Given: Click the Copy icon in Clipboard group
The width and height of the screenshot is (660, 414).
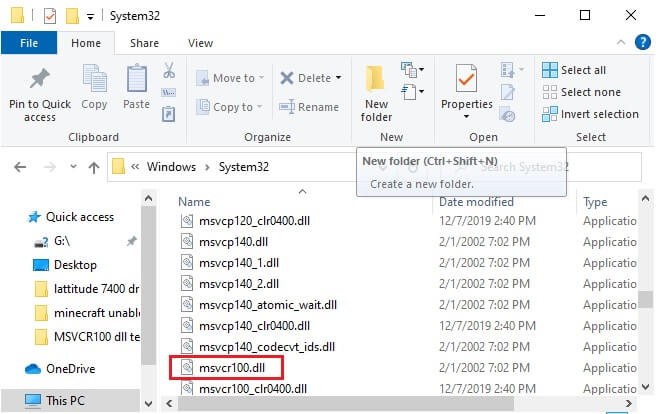Looking at the screenshot, I should pyautogui.click(x=95, y=78).
